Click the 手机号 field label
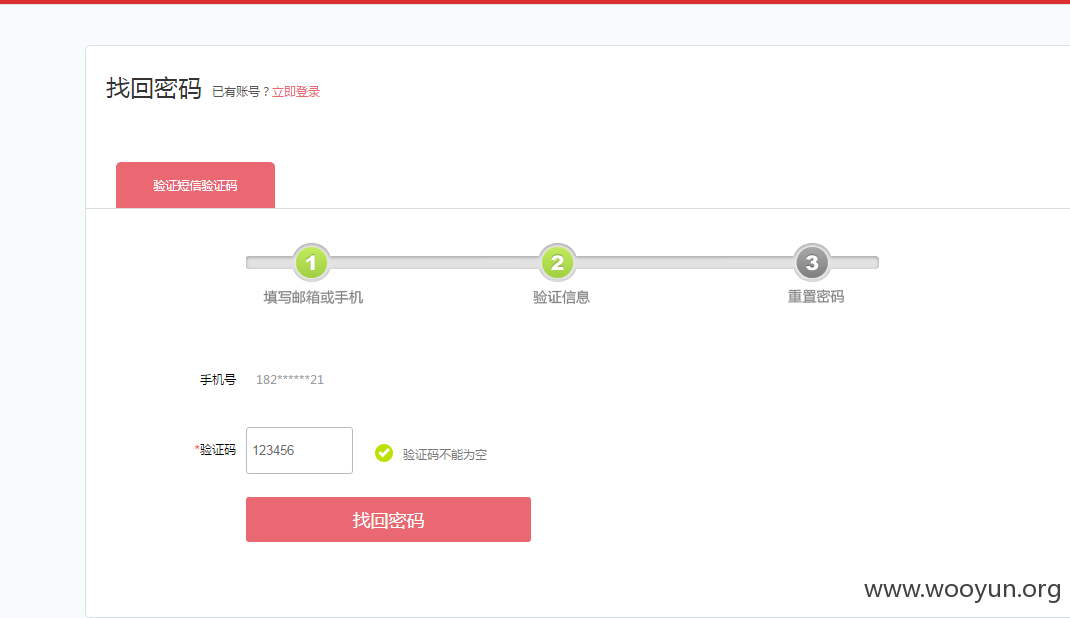The height and width of the screenshot is (618, 1070). point(218,380)
